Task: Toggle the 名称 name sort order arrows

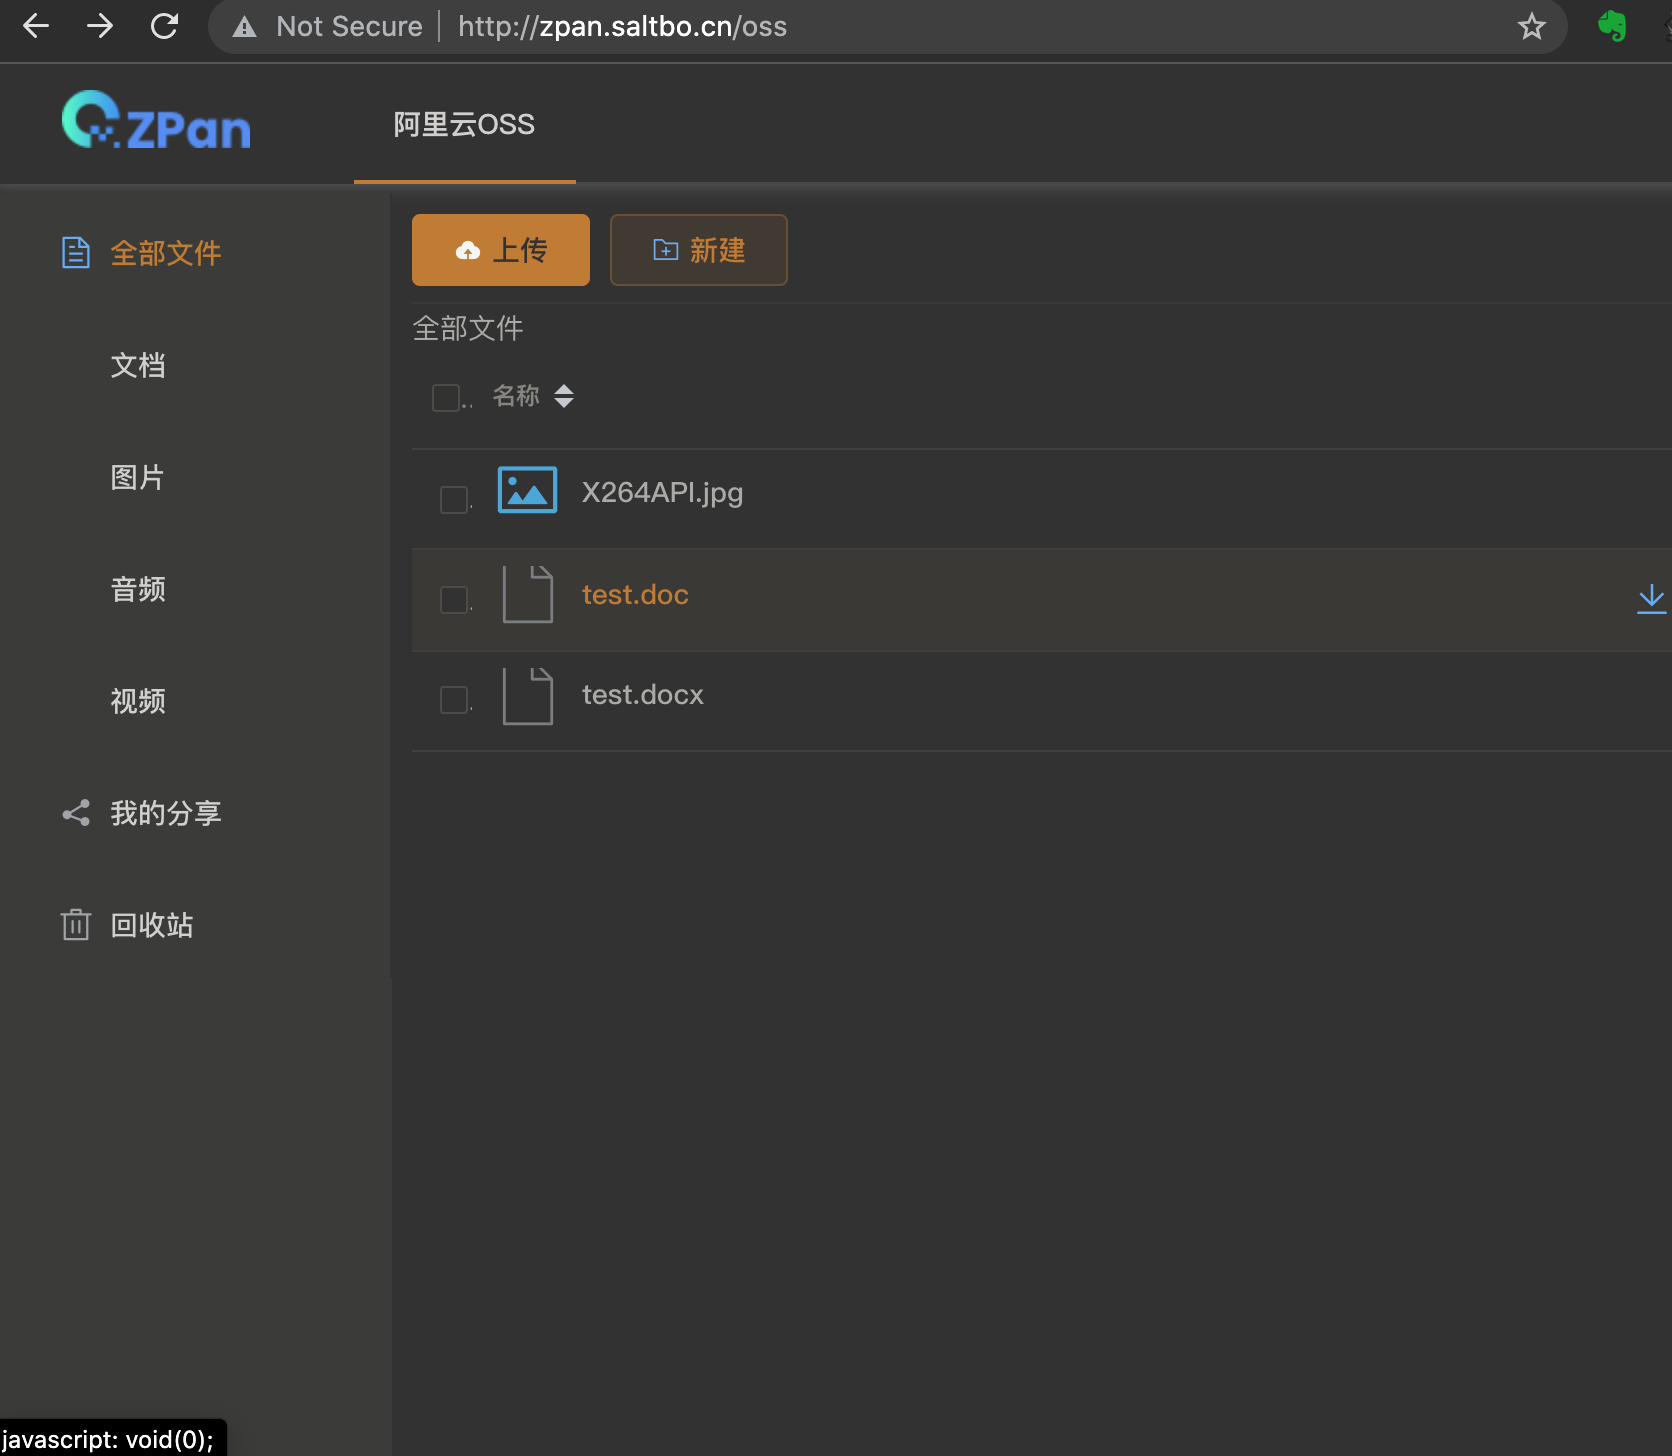Action: point(564,397)
